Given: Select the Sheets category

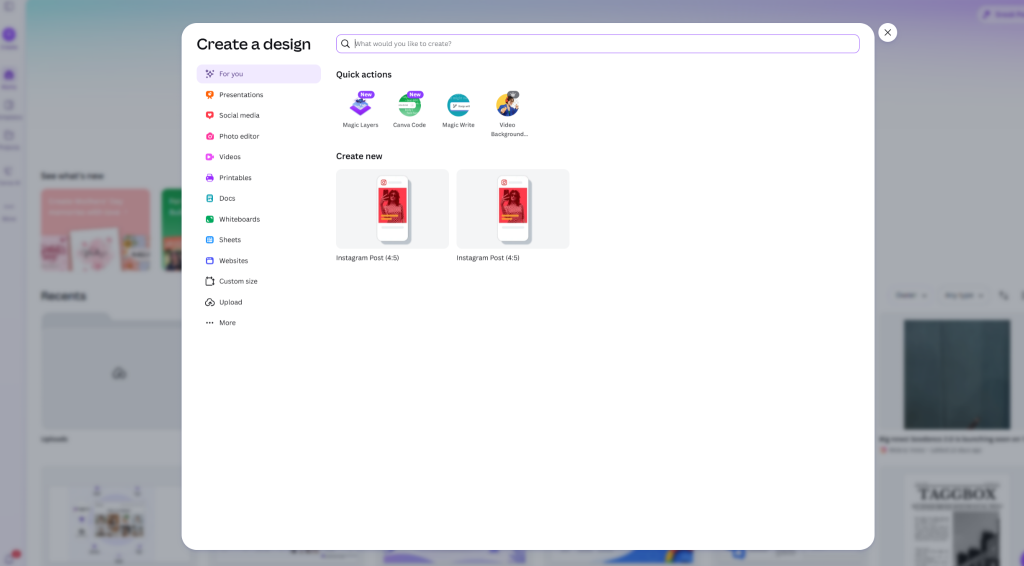Looking at the screenshot, I should [x=259, y=240].
